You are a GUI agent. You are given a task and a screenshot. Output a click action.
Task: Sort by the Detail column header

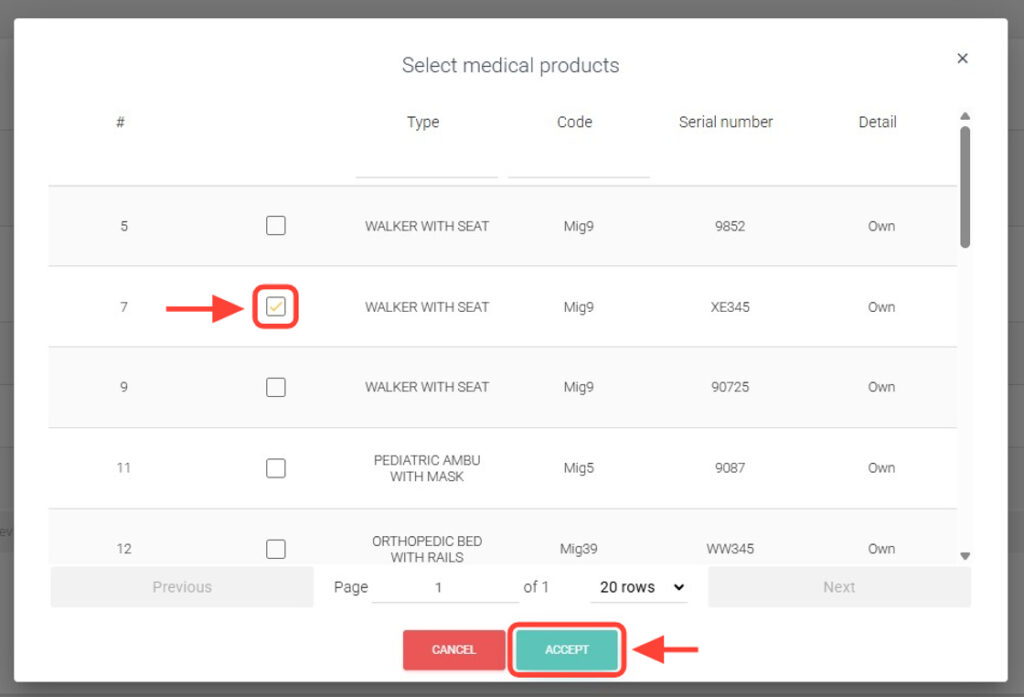click(877, 122)
